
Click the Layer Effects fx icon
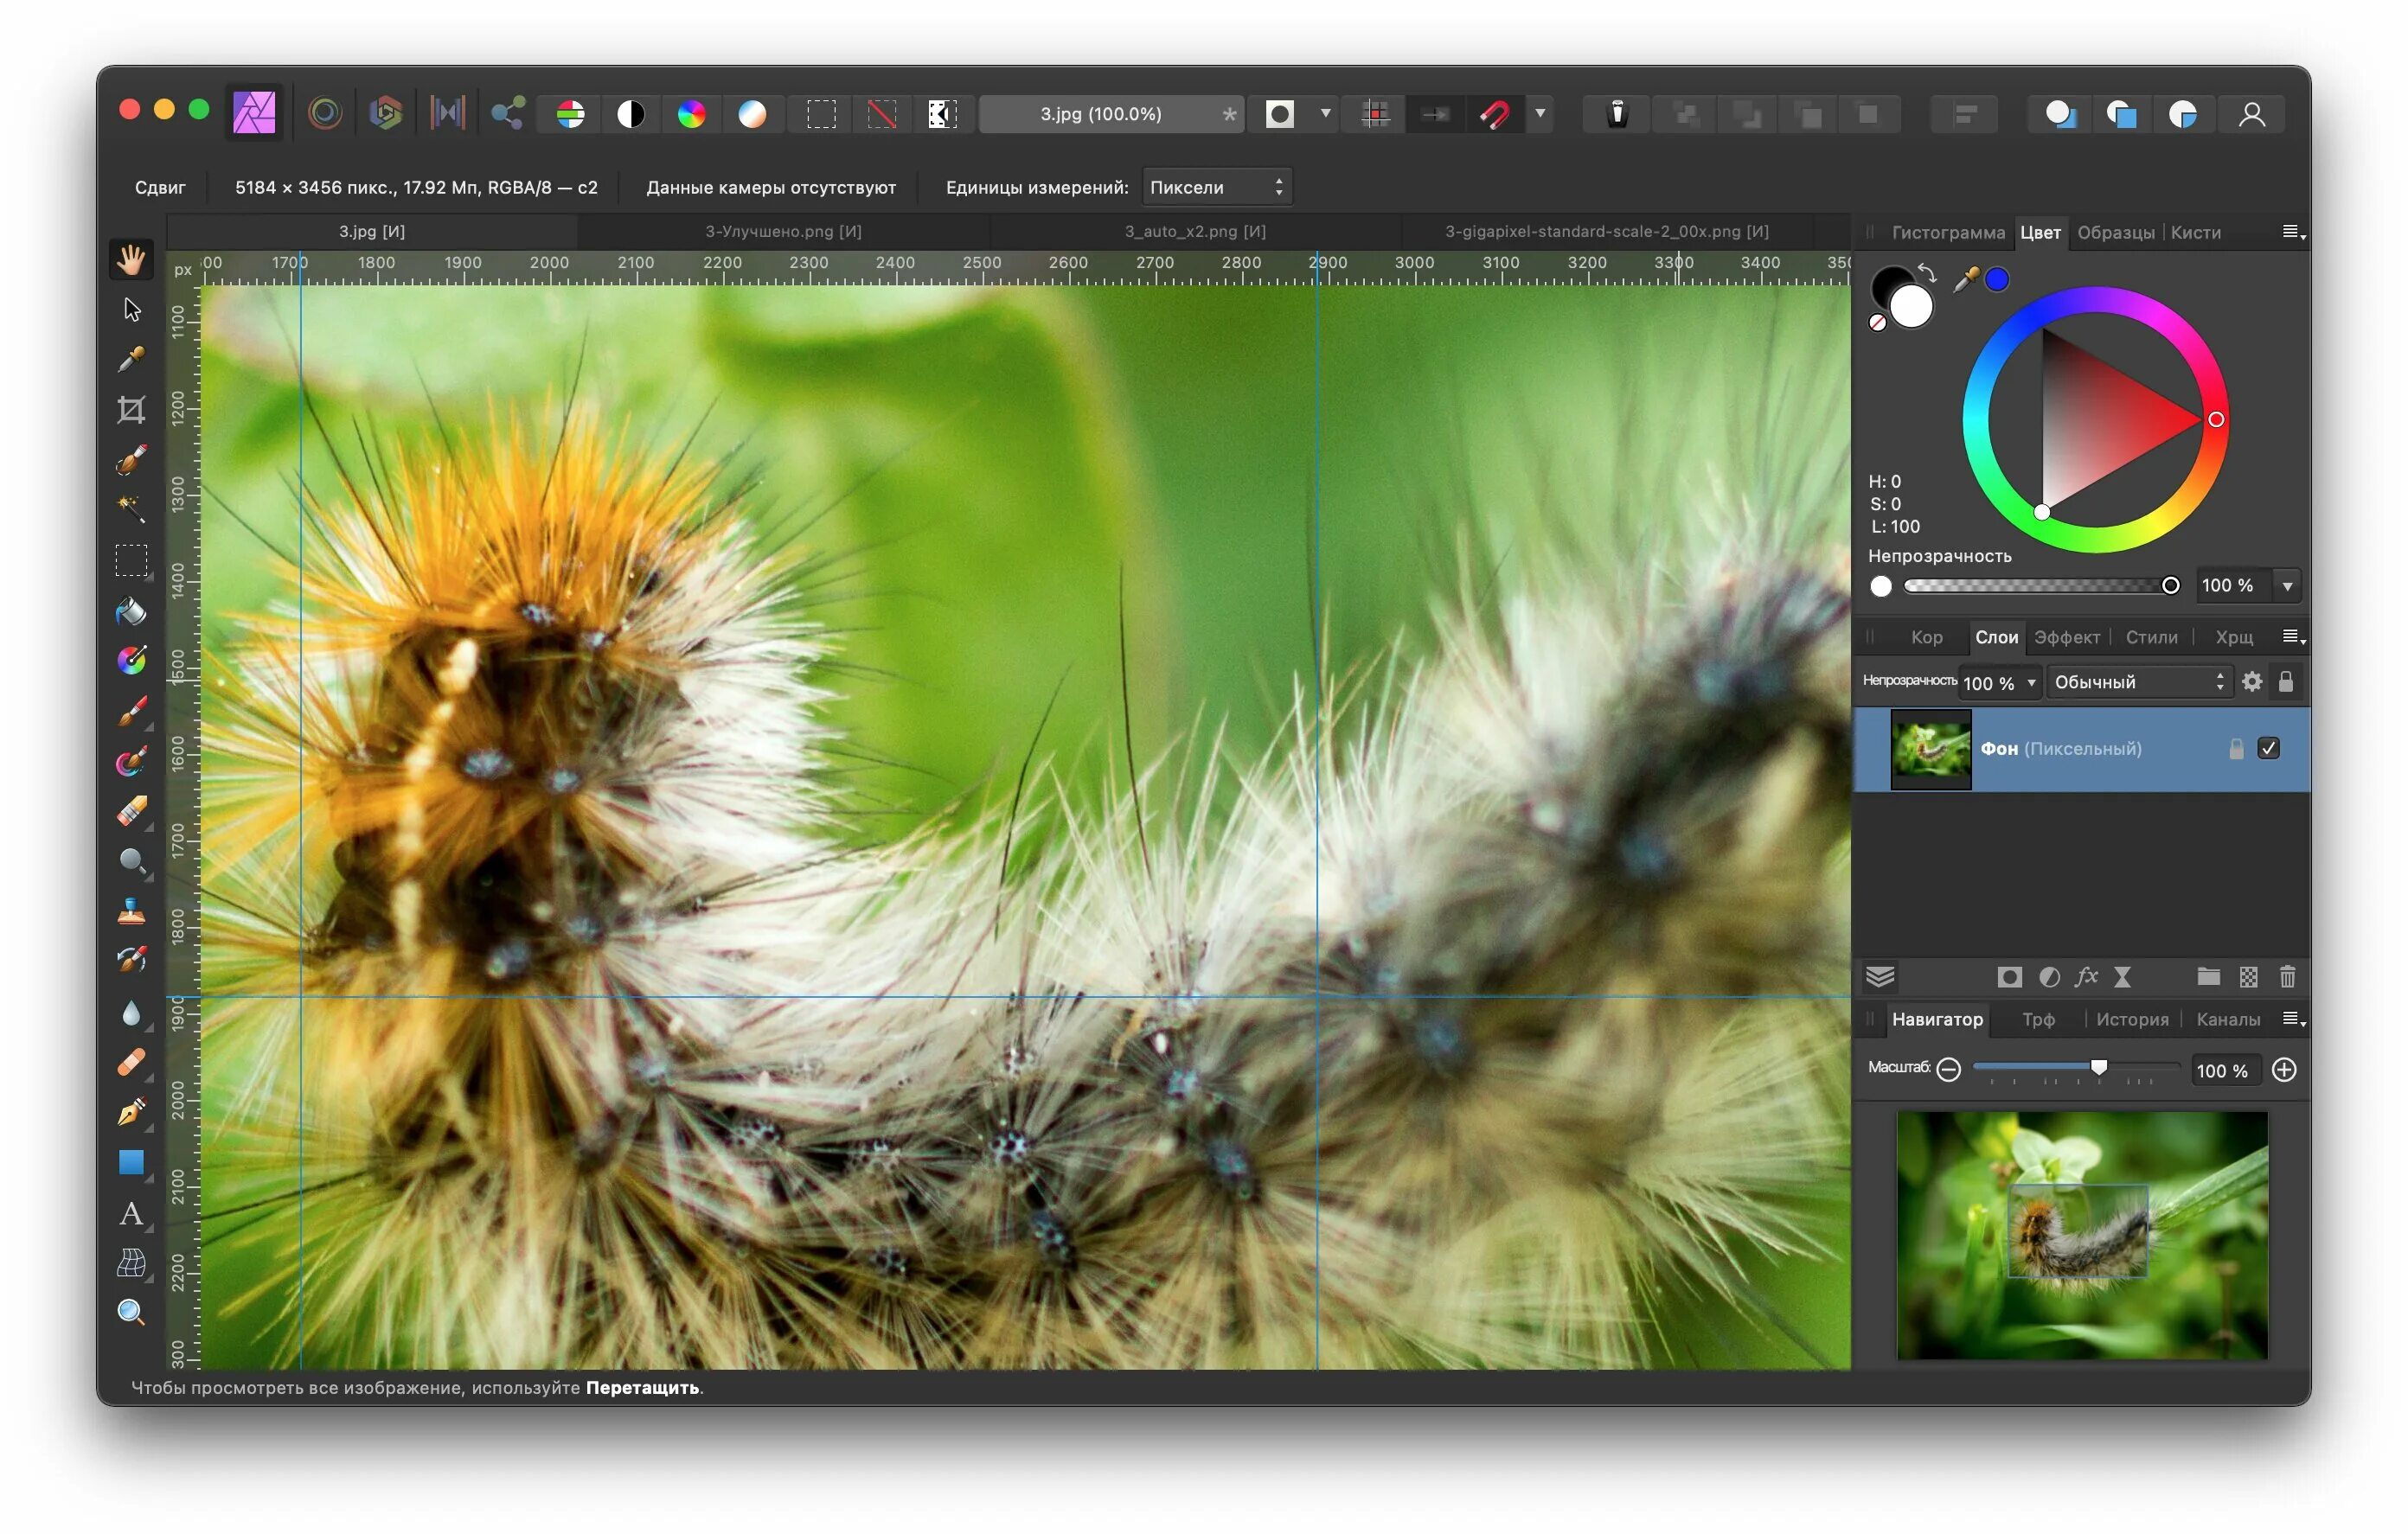click(x=2085, y=977)
